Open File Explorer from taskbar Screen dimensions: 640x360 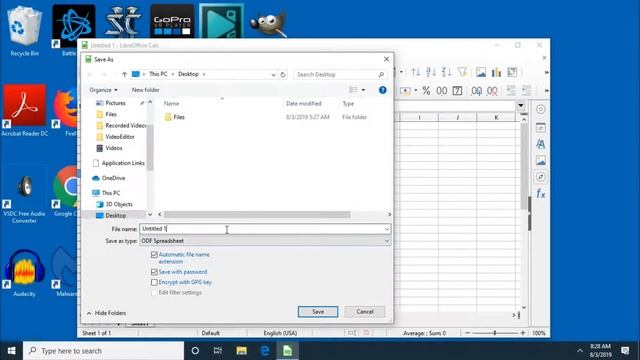click(x=242, y=351)
